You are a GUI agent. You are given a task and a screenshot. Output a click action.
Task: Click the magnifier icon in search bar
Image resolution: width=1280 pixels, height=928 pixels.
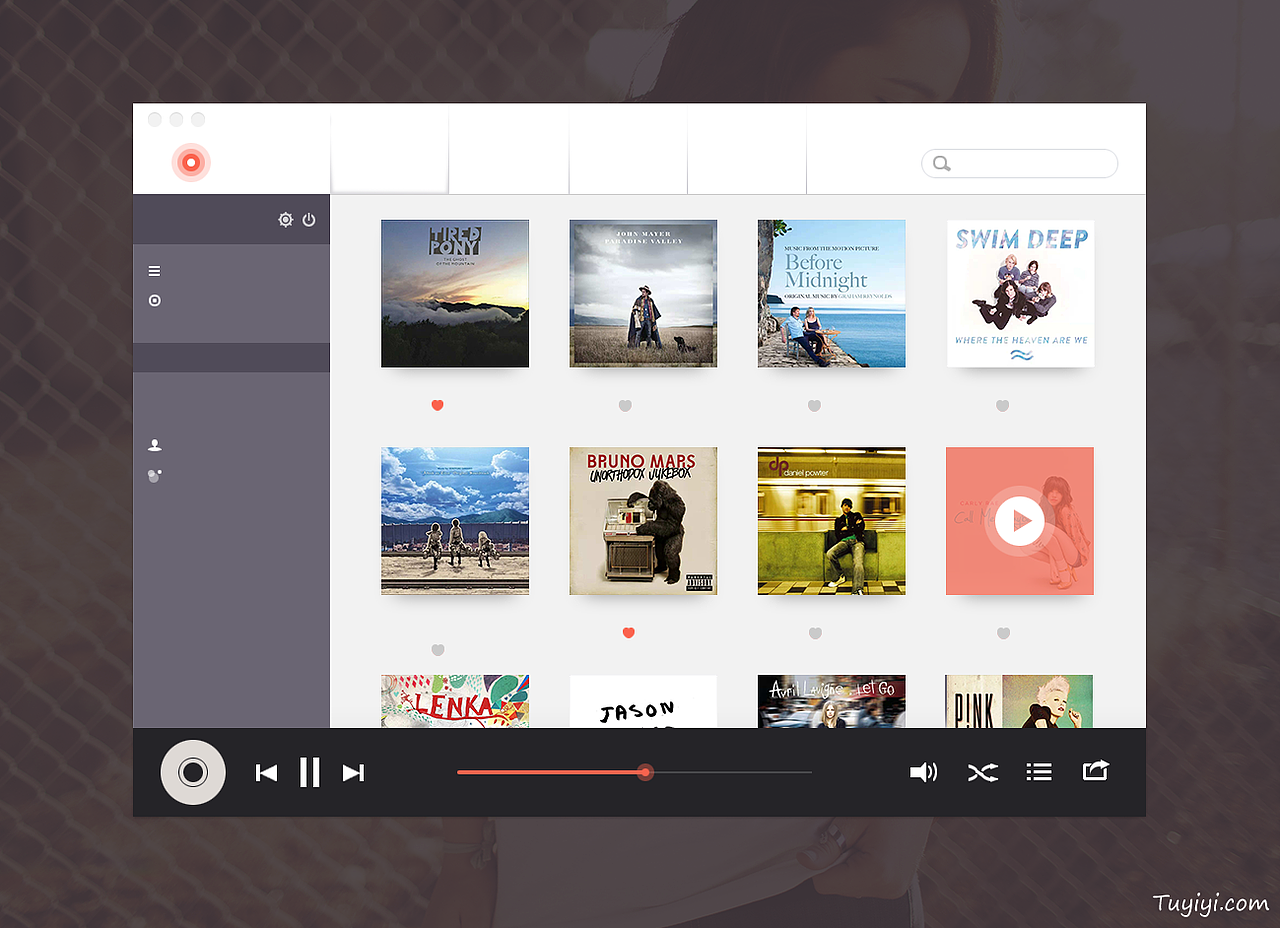941,164
